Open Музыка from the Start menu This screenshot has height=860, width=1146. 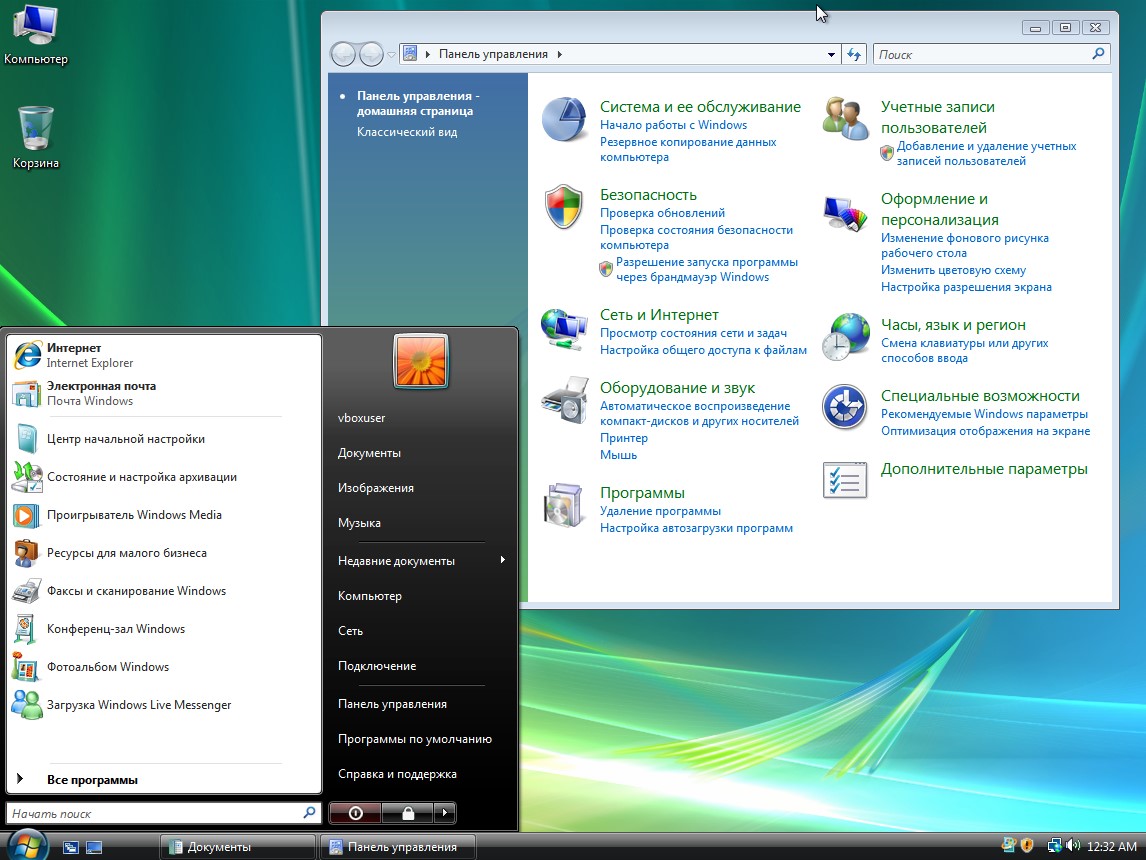[359, 523]
